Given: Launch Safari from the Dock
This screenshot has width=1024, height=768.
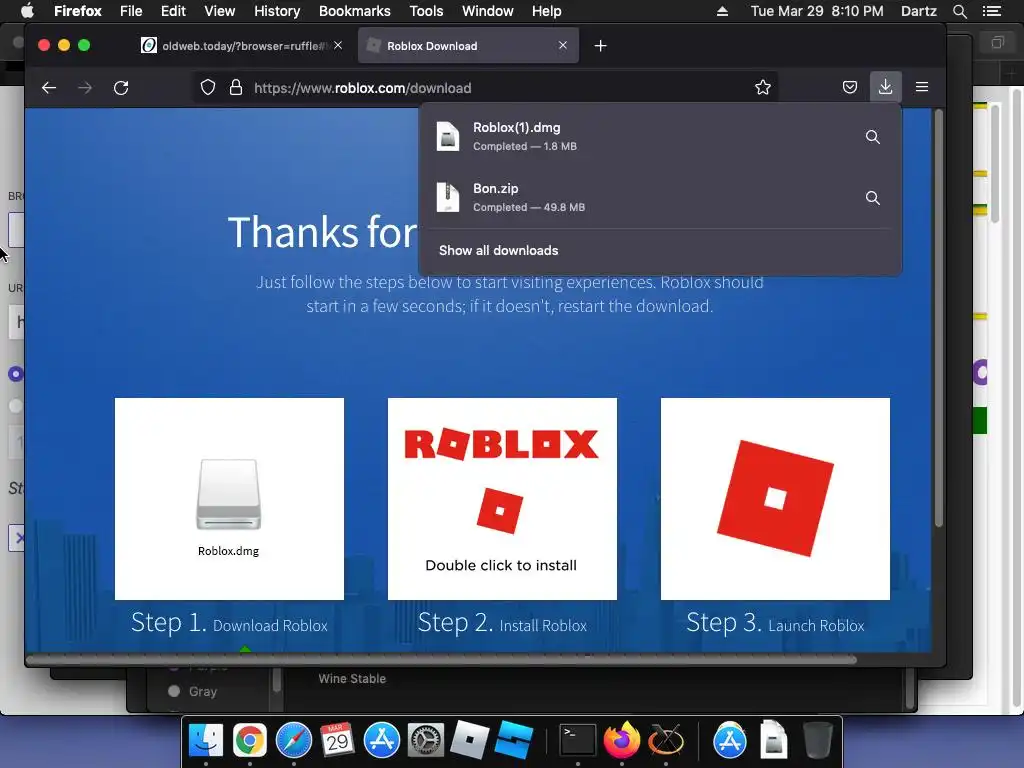Looking at the screenshot, I should [294, 740].
